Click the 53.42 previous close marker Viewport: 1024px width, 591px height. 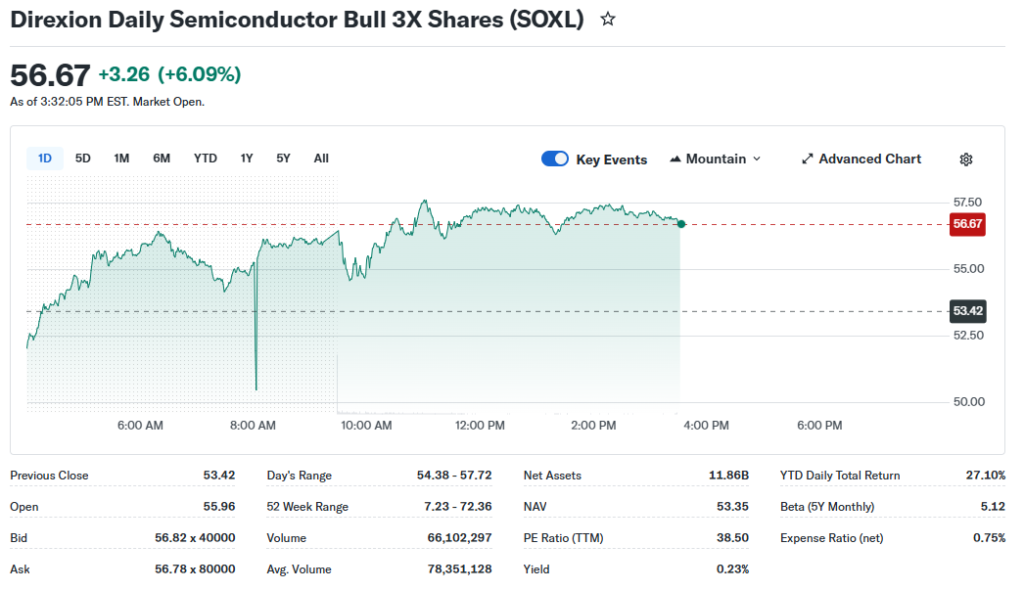coord(967,311)
